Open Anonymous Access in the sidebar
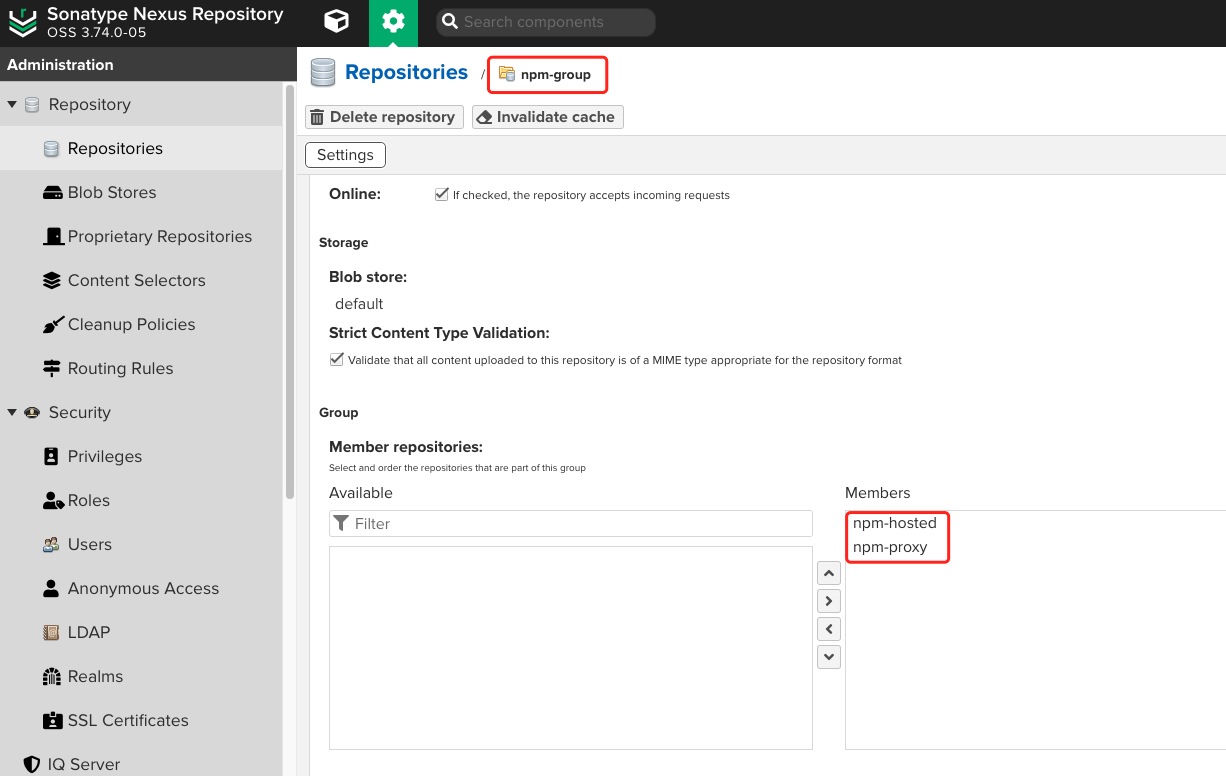This screenshot has width=1226, height=776. [141, 588]
